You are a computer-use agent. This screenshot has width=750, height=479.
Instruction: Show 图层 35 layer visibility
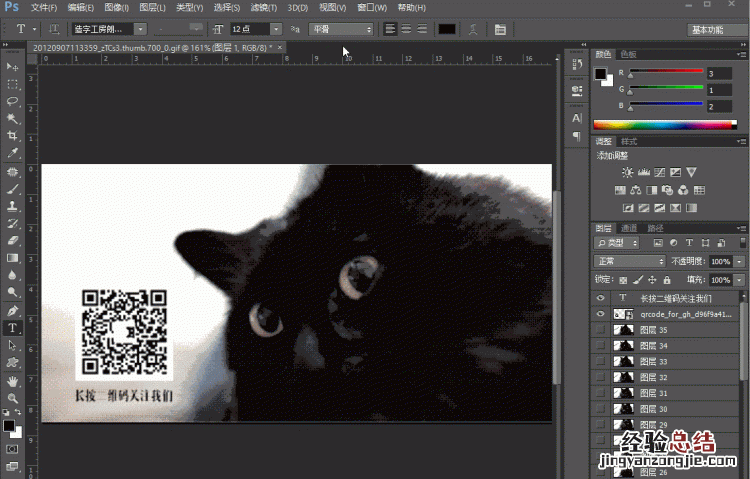[x=601, y=330]
